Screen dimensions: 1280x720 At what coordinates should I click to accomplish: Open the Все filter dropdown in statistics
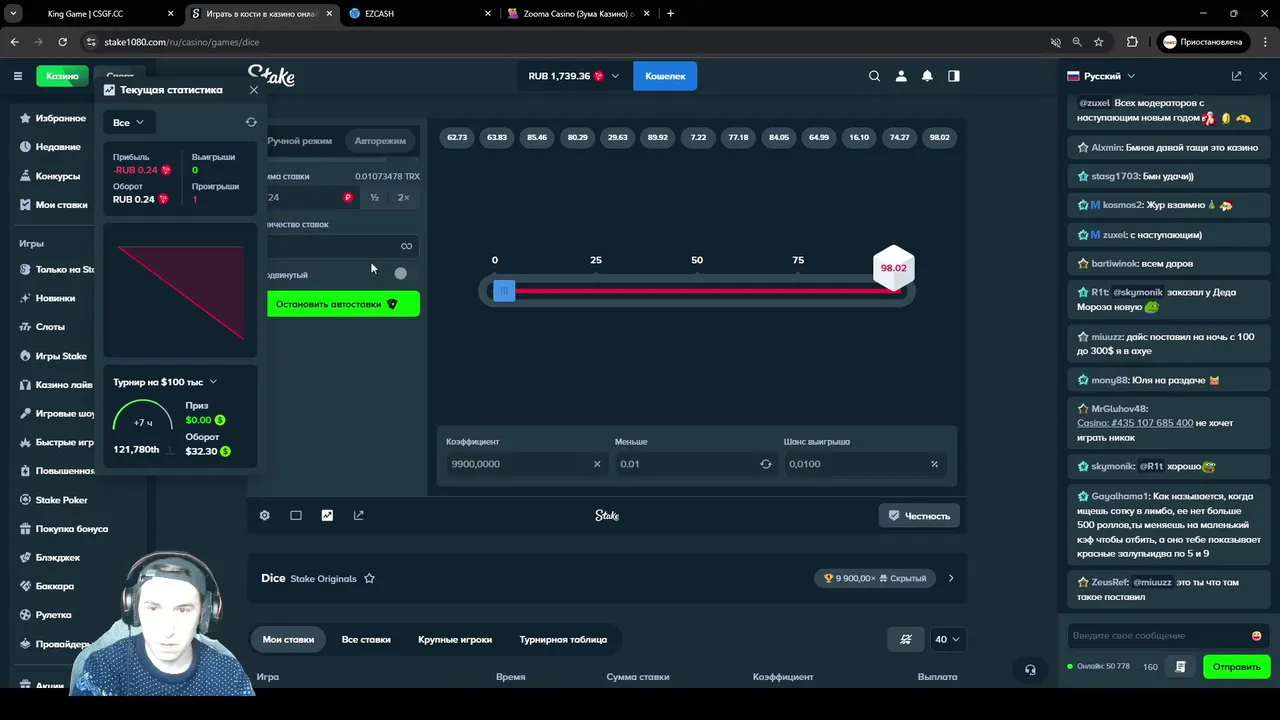[128, 122]
